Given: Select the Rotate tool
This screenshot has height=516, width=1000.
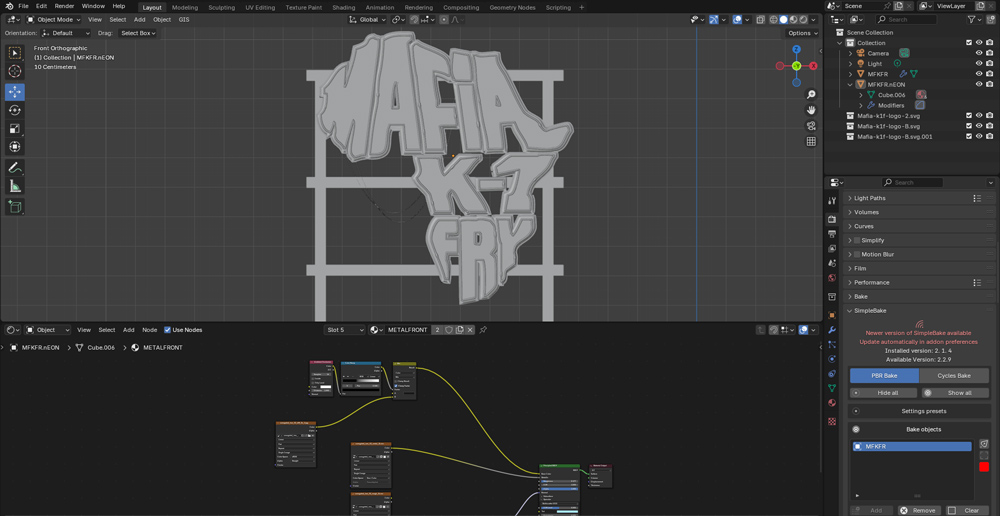Looking at the screenshot, I should (x=15, y=110).
